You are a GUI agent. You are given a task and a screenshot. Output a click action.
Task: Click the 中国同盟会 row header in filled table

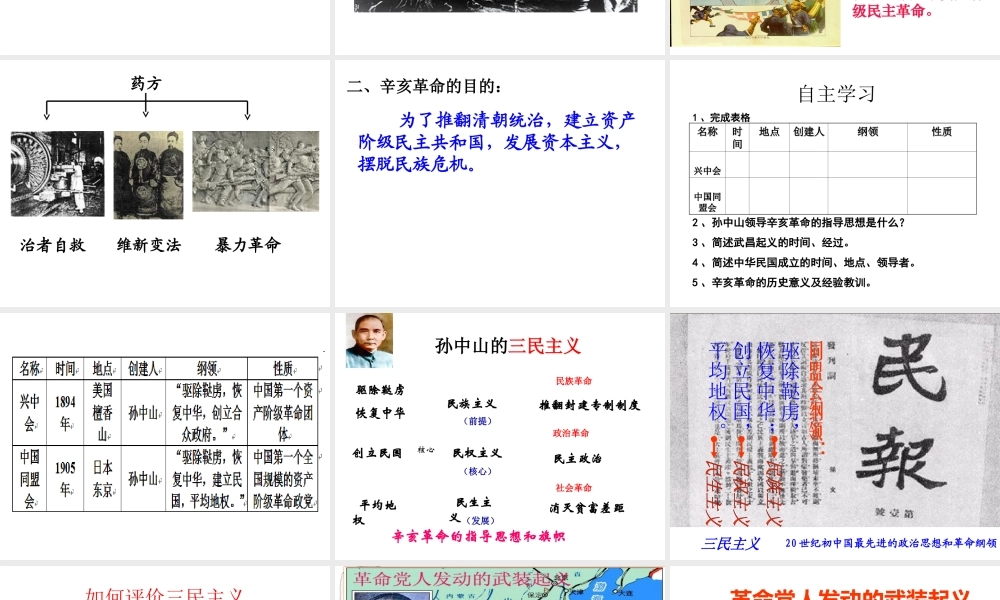29,478
